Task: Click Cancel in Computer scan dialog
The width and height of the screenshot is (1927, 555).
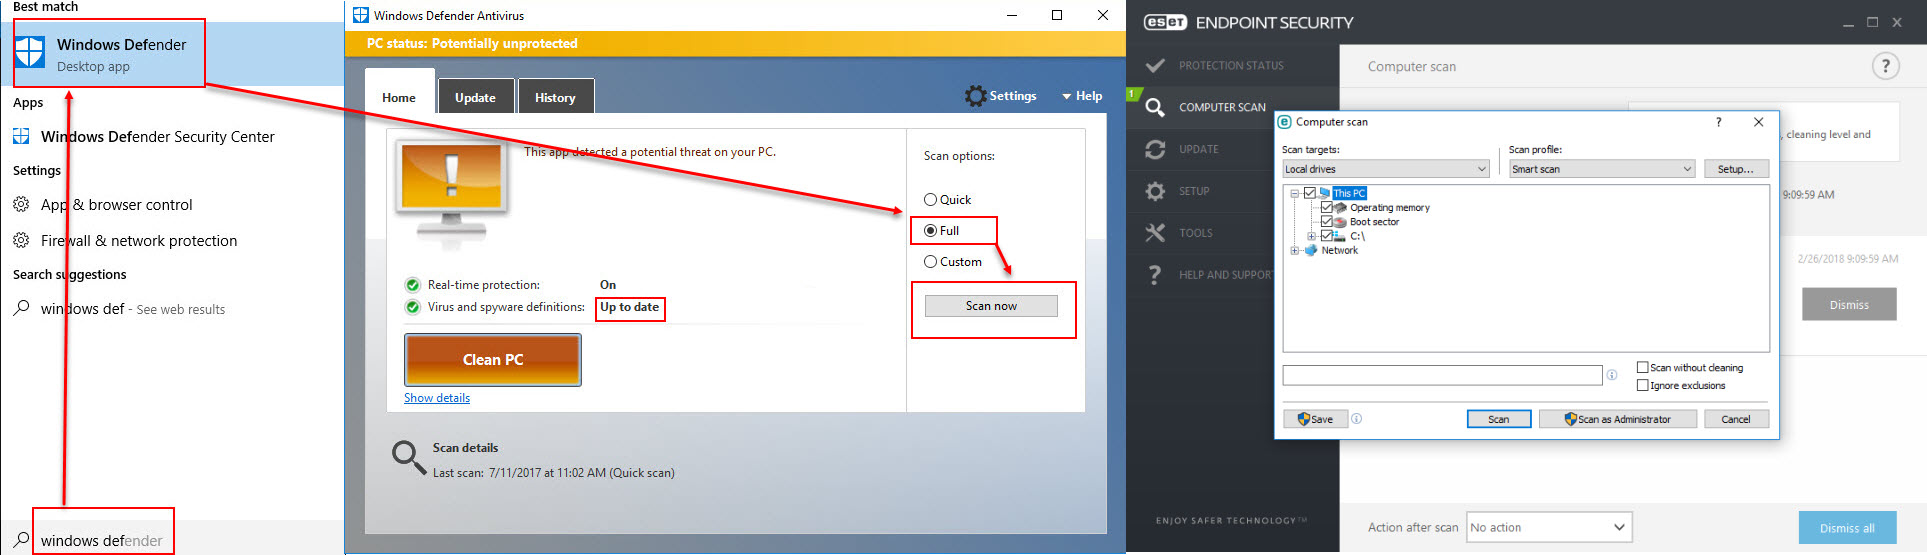Action: tap(1736, 419)
